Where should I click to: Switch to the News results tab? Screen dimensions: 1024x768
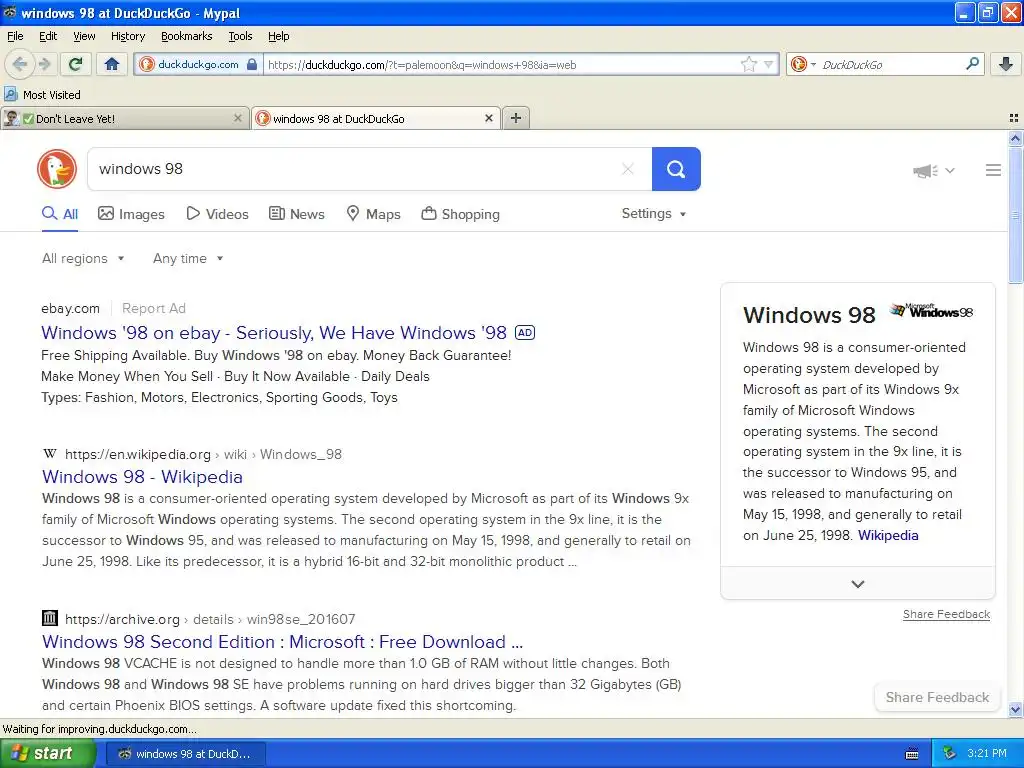pos(296,214)
